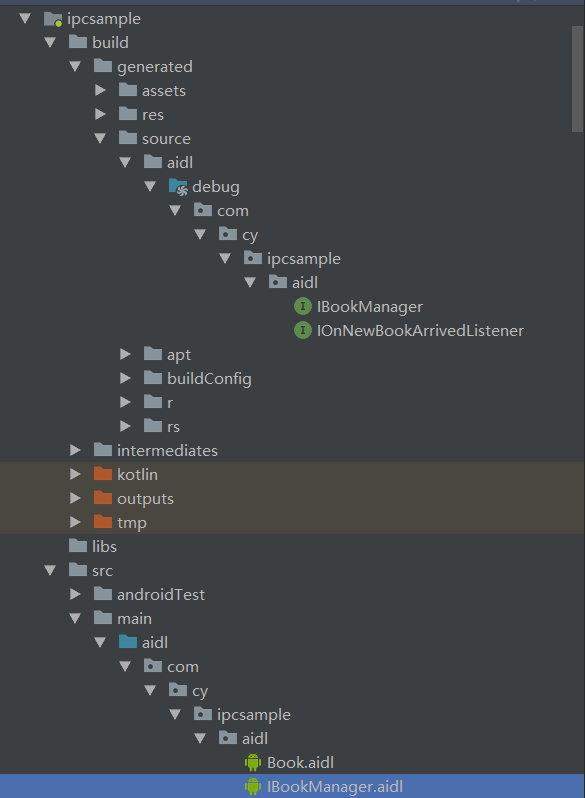Click the IOnNewBookArrivedListener interface icon

[303, 330]
